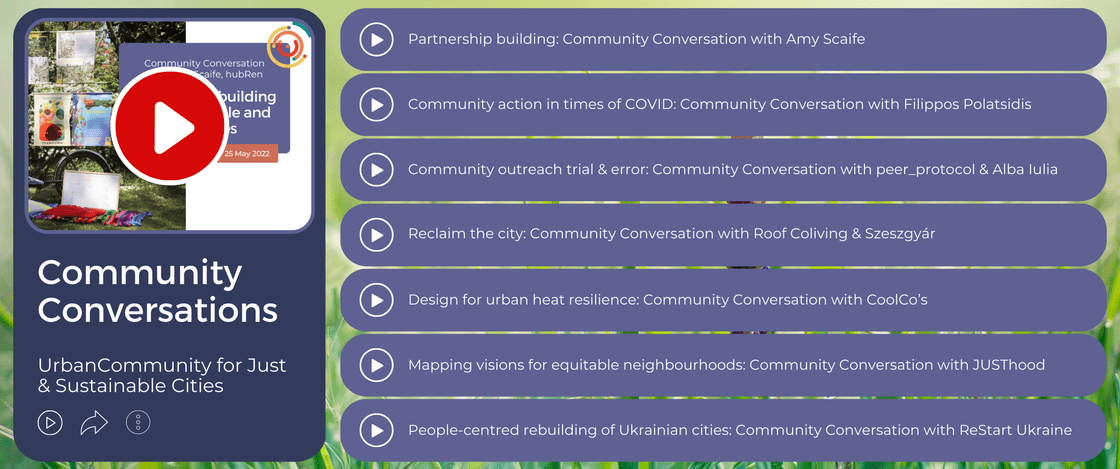Click the play icon beside the Filippos Polatsidis episode
1120x469 pixels.
376,105
